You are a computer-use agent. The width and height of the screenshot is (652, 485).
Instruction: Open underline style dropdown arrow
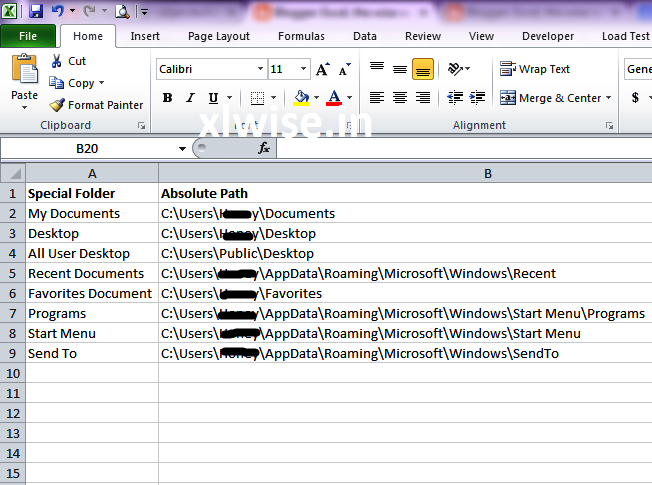click(230, 98)
